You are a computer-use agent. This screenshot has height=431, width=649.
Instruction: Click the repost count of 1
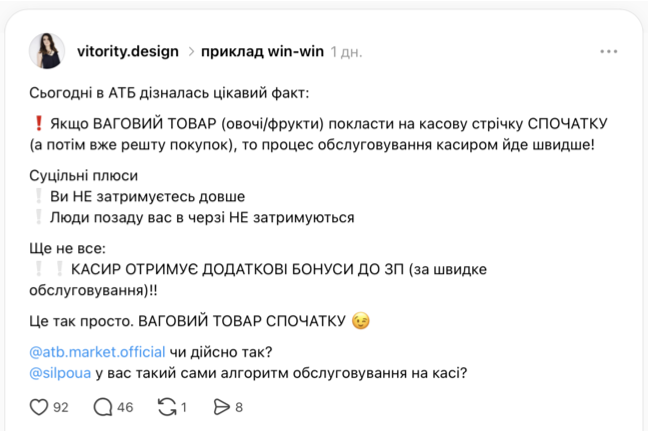point(185,407)
